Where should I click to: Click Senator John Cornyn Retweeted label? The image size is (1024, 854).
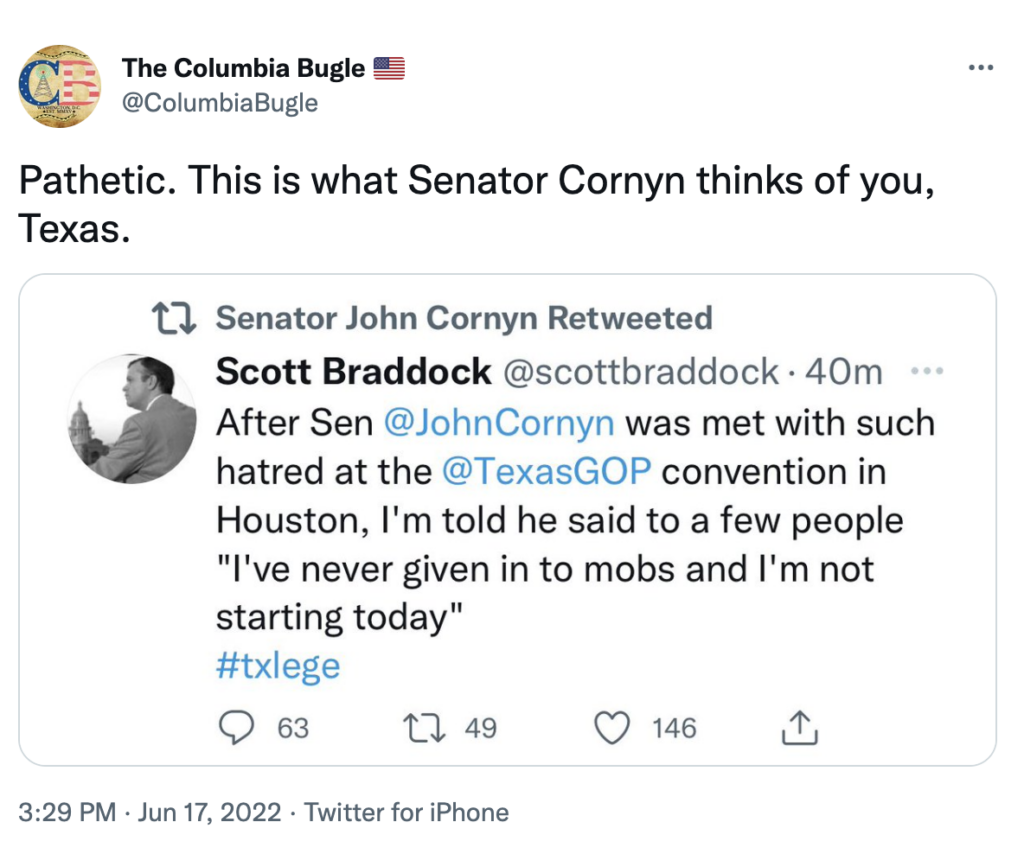coord(464,319)
